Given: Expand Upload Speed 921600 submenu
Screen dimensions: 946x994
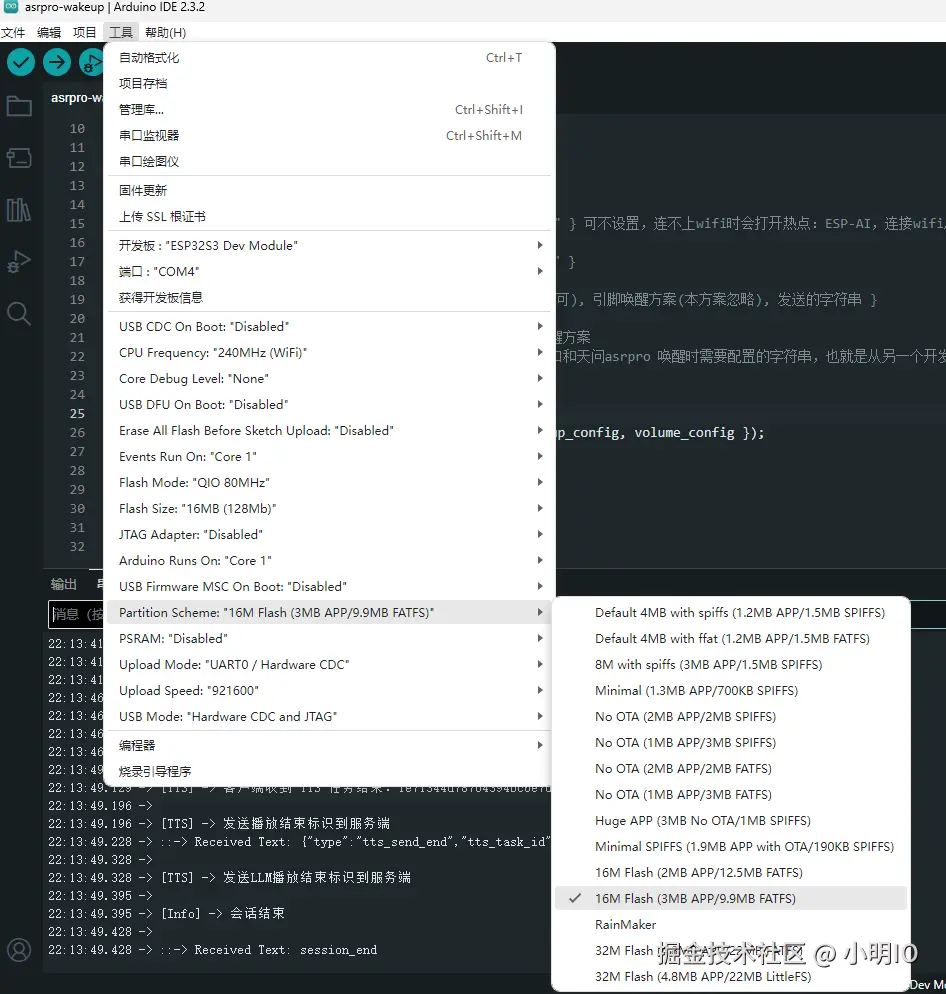Looking at the screenshot, I should pyautogui.click(x=329, y=690).
